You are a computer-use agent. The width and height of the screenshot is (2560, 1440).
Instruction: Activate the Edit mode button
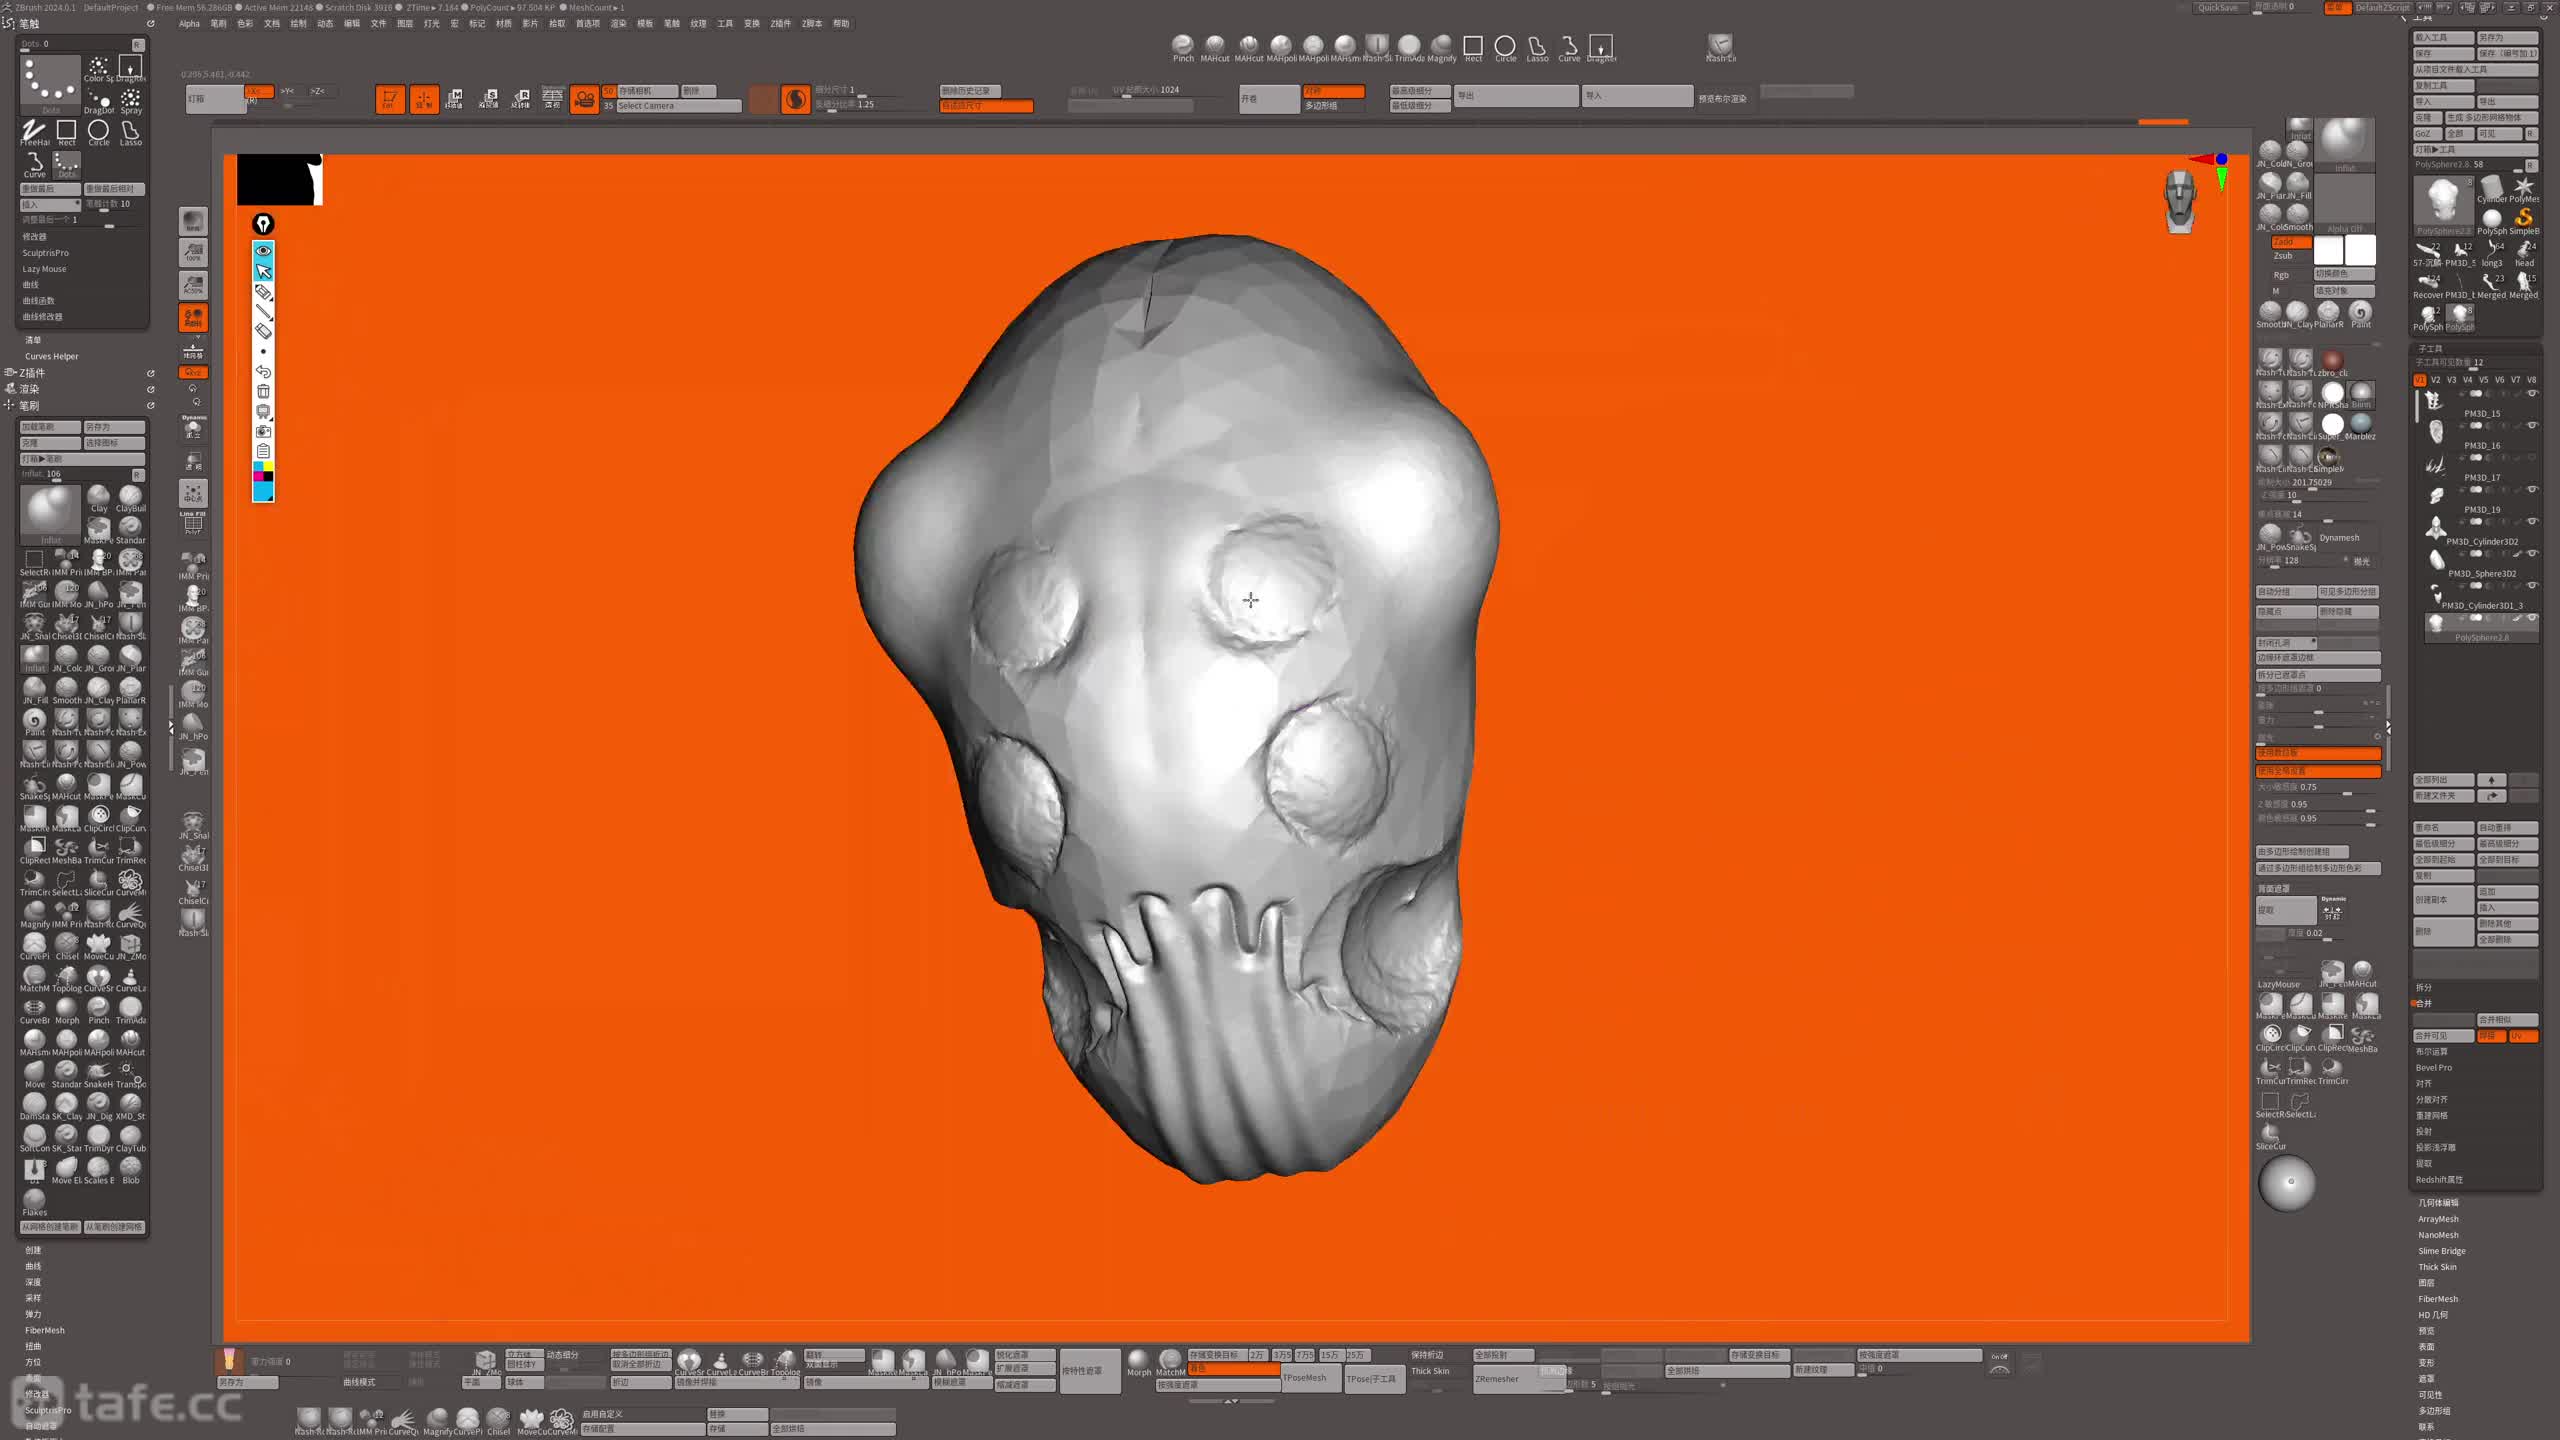point(390,99)
